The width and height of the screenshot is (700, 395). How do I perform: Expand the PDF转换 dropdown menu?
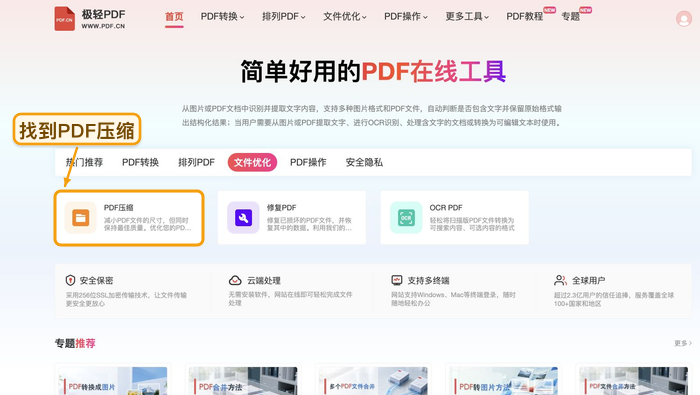(222, 17)
